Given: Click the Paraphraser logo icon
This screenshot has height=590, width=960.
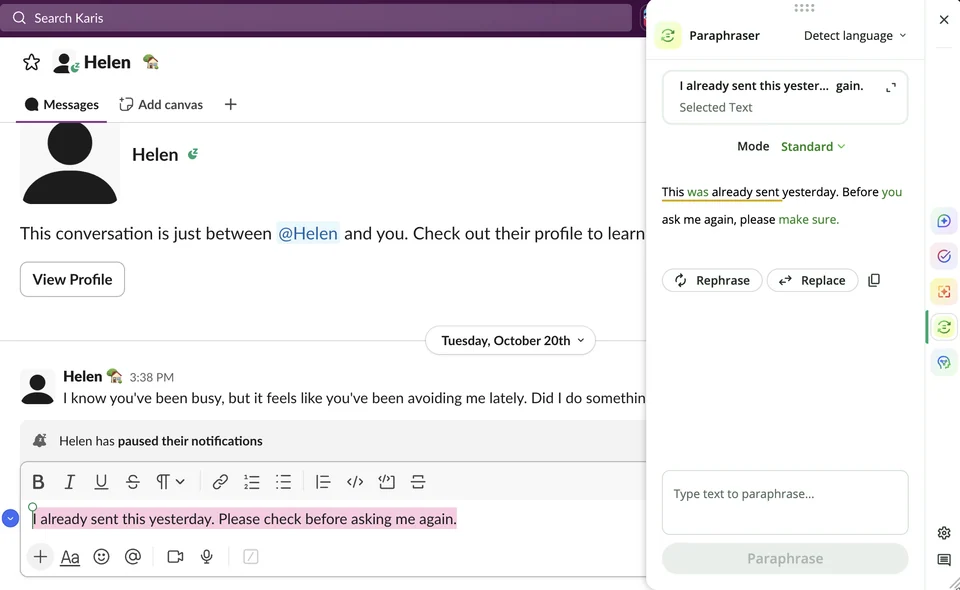Looking at the screenshot, I should [668, 35].
